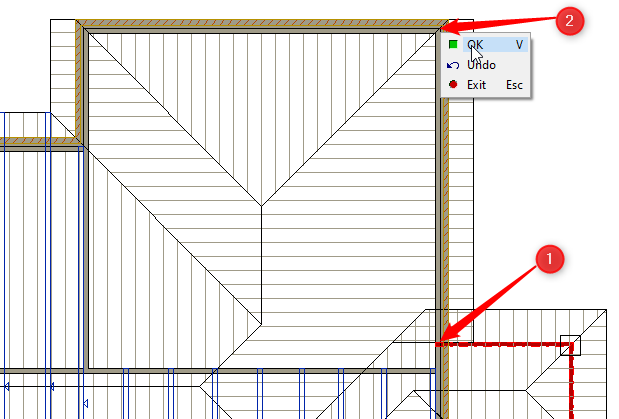Select the hatched top wall of the building
Viewport: 619px width, 419px height.
260,25
